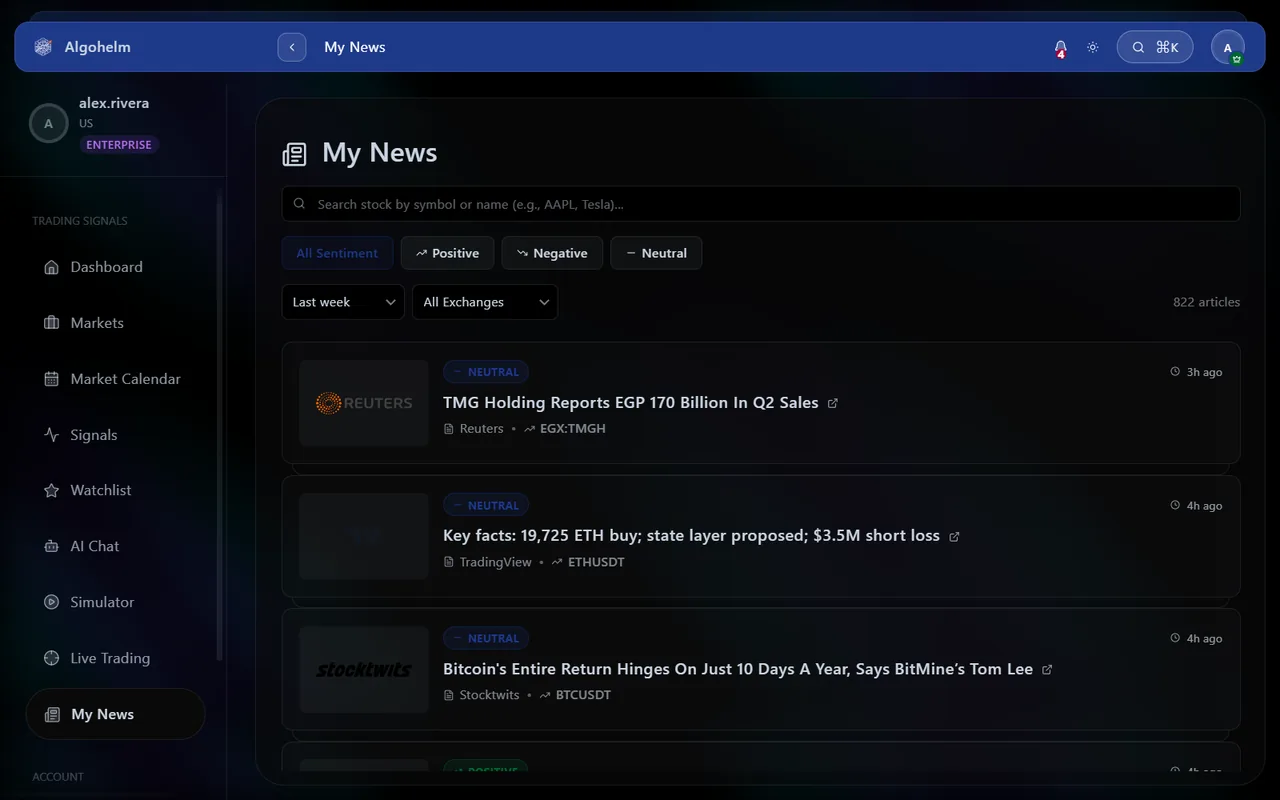Click the Markets building icon
1280x800 pixels.
tap(52, 323)
